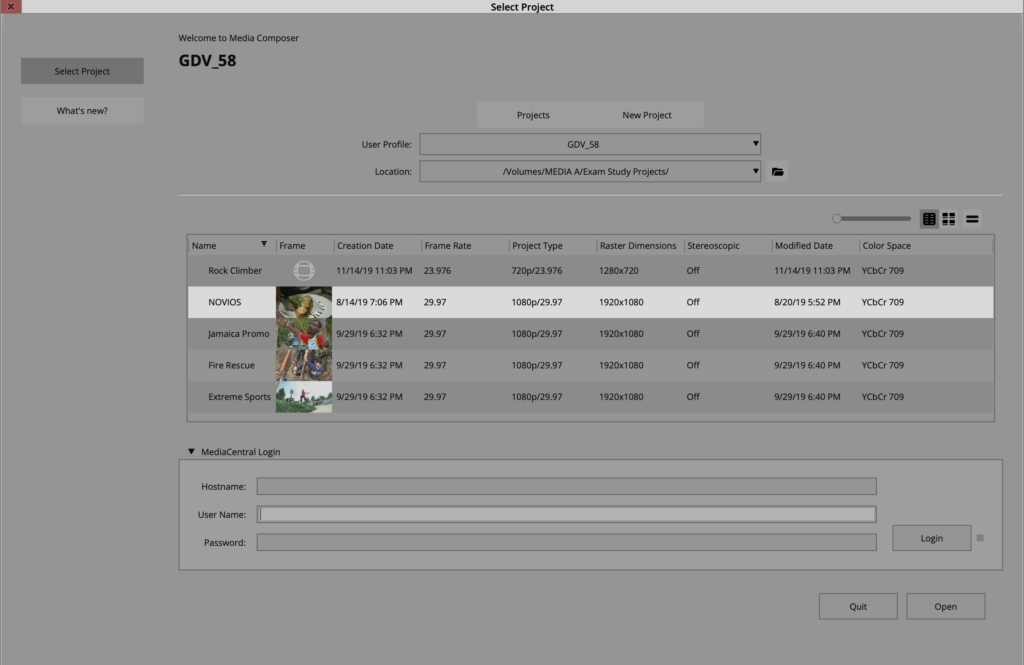Select the detail view layout icon

coord(929,218)
